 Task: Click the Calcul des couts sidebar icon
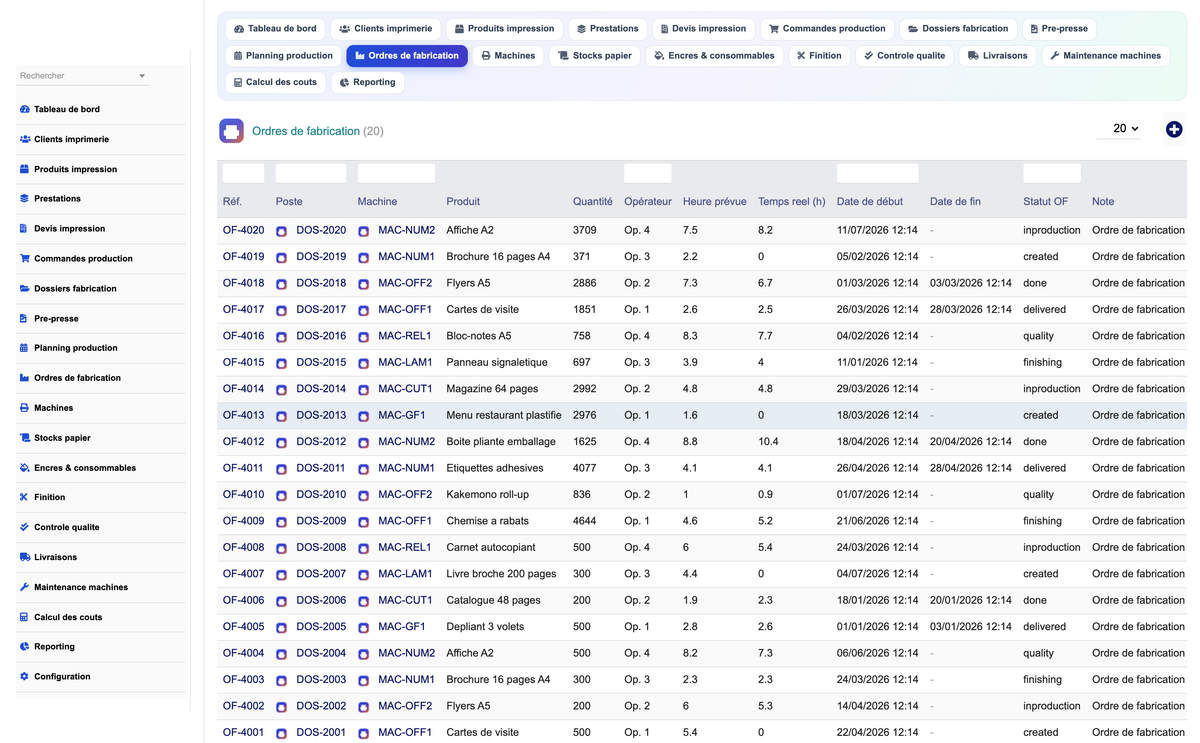coord(25,617)
